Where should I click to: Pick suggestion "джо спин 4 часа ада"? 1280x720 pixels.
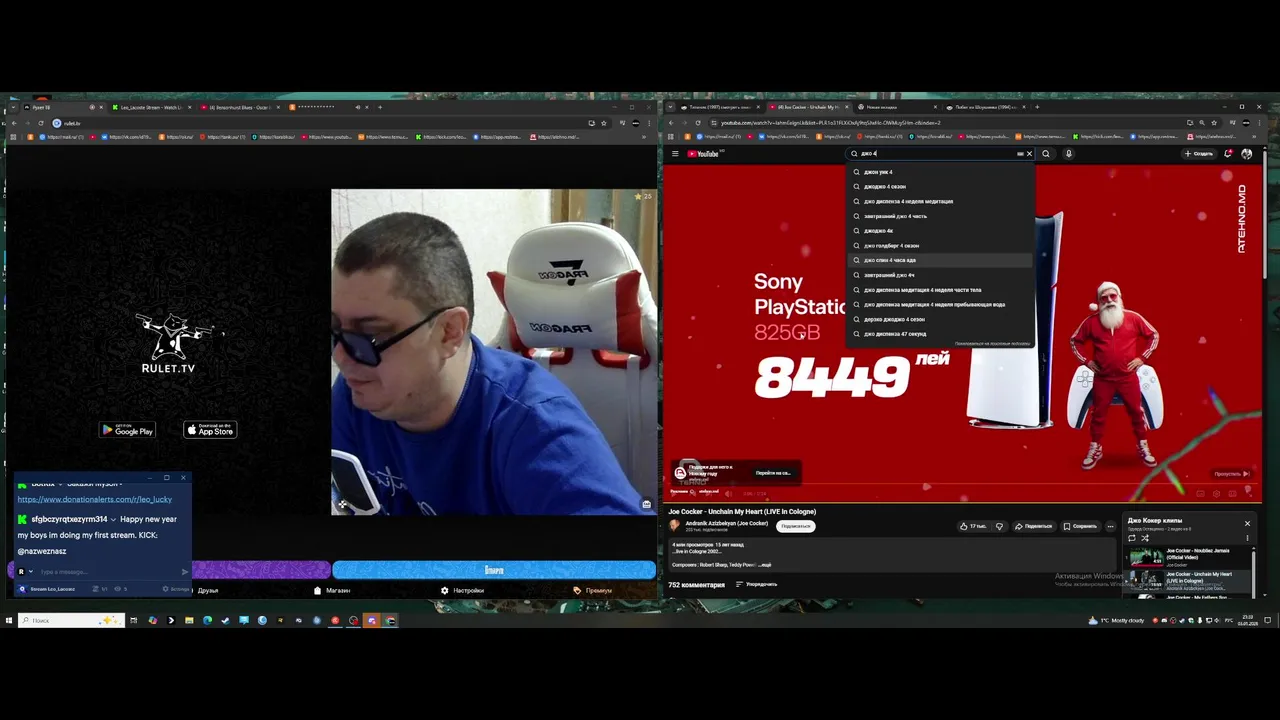940,260
